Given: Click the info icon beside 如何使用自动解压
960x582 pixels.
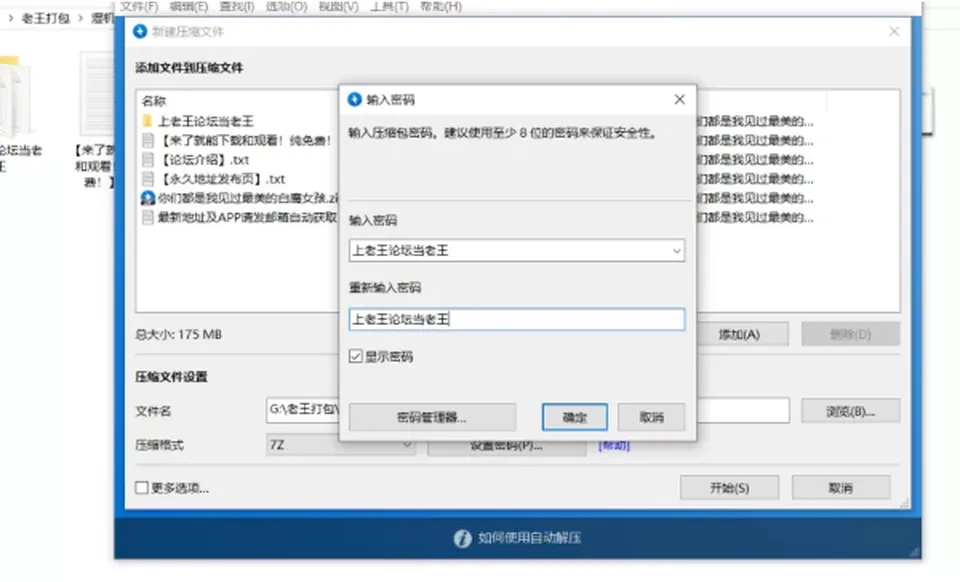Looking at the screenshot, I should 462,538.
